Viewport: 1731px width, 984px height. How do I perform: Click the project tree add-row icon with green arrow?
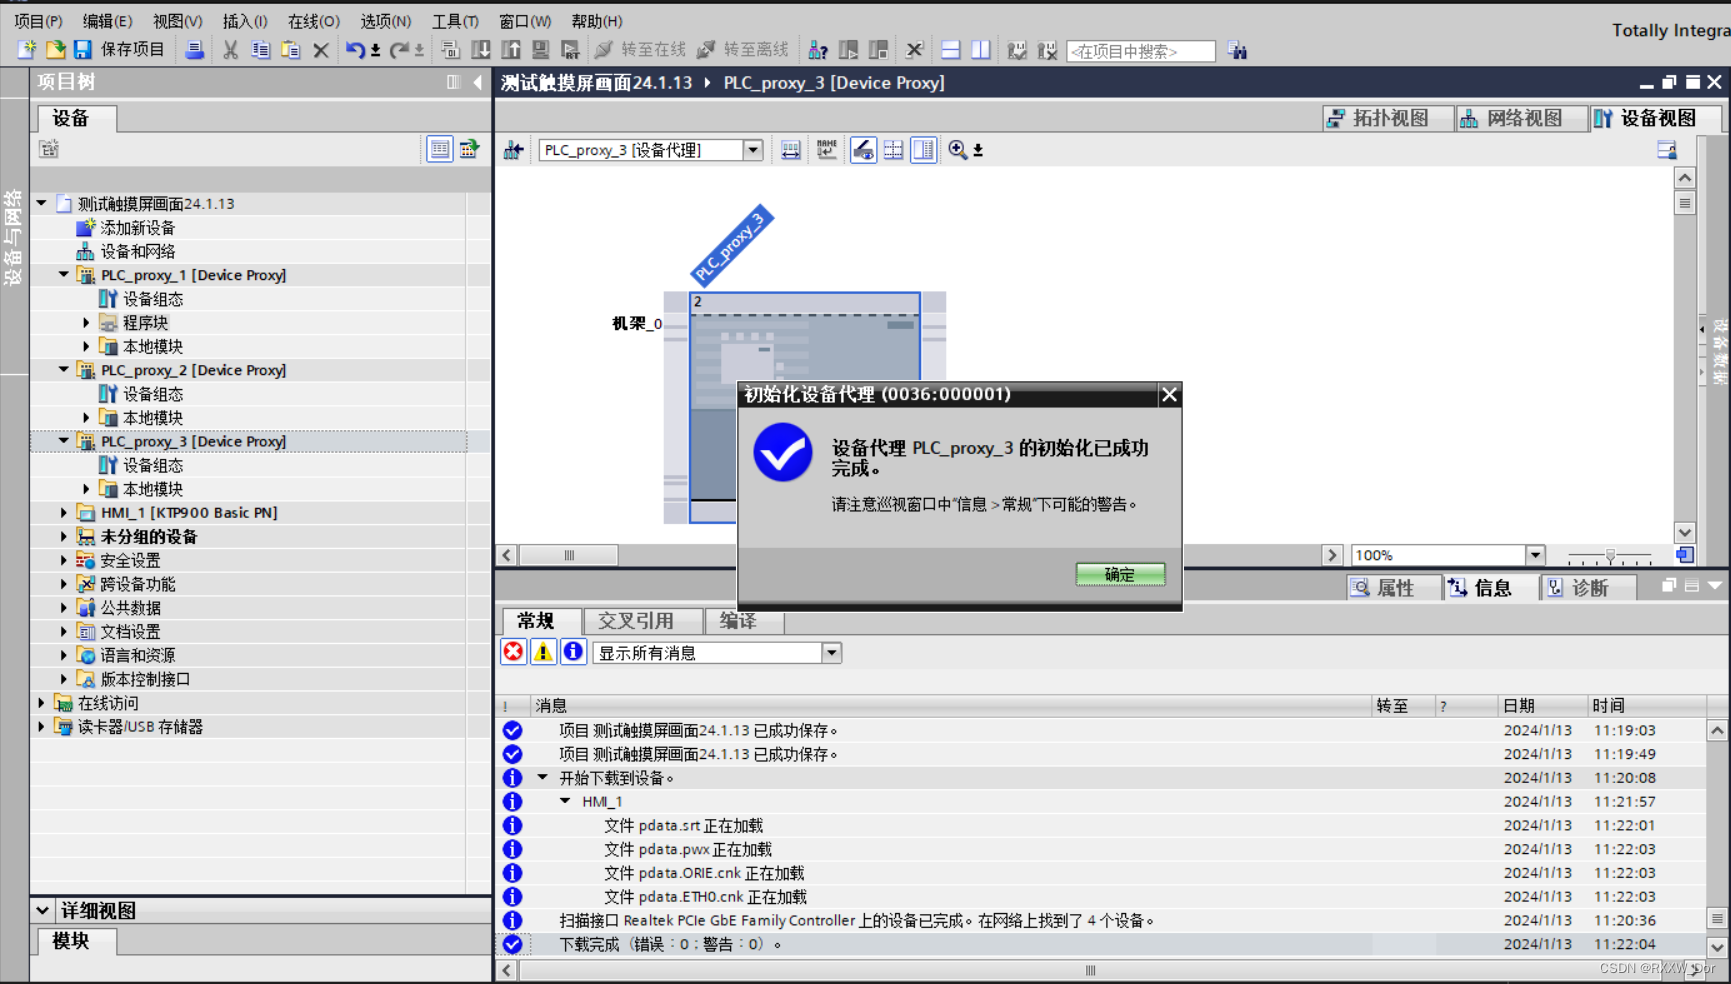pos(469,149)
